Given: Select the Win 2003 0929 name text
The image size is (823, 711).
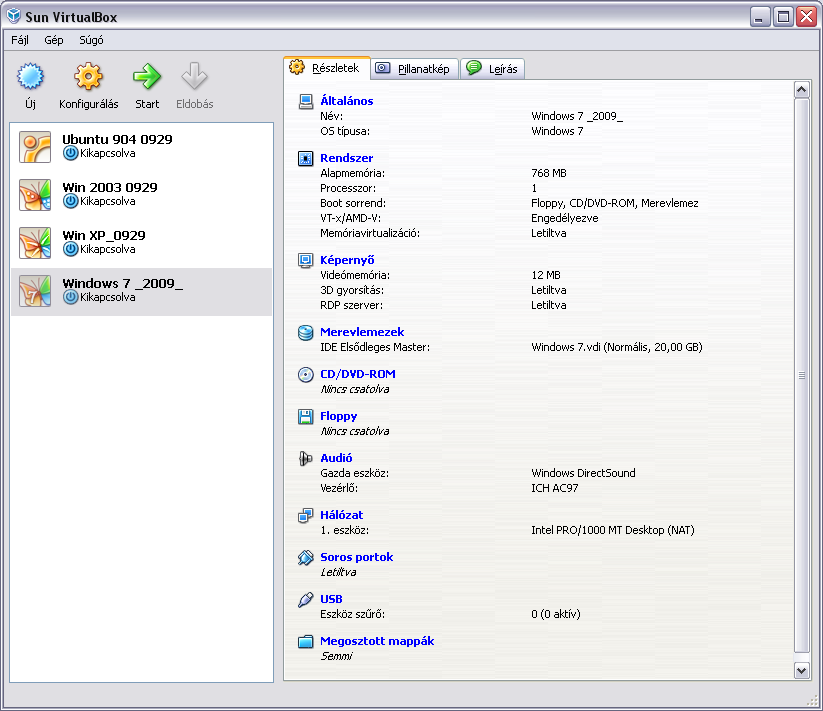Looking at the screenshot, I should coord(110,188).
